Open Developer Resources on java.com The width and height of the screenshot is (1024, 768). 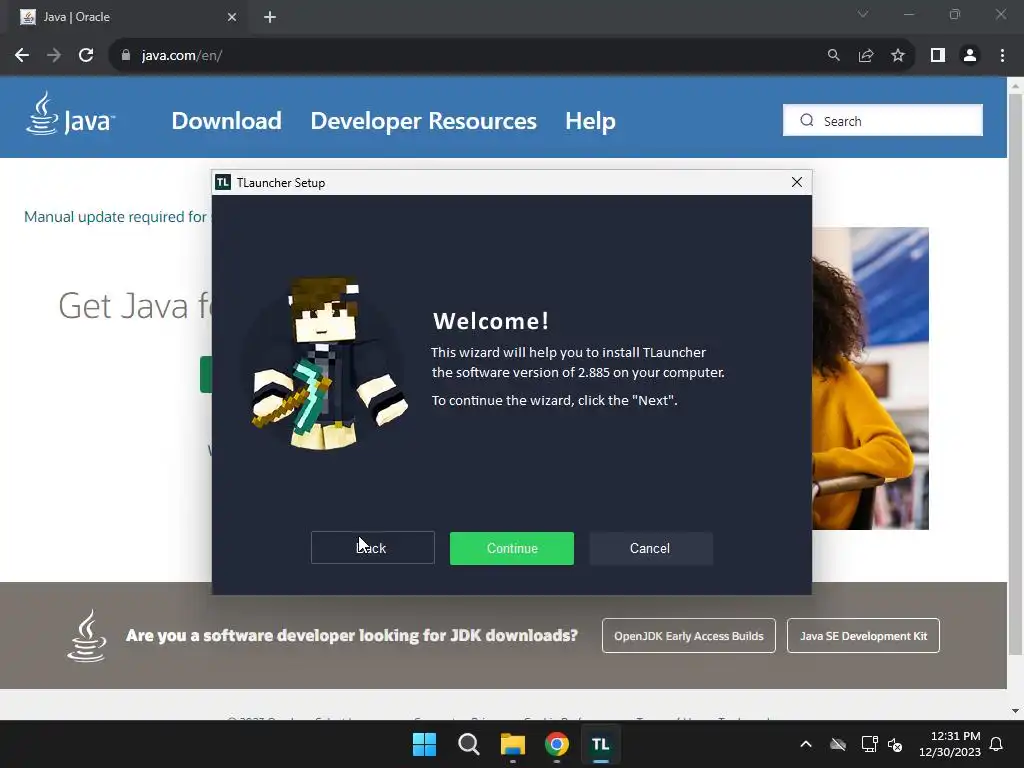click(423, 121)
